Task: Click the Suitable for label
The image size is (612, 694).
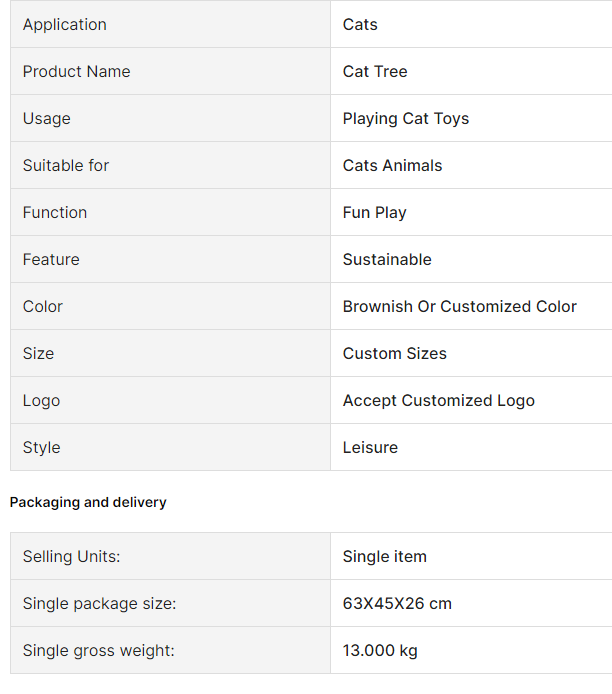Action: tap(66, 165)
